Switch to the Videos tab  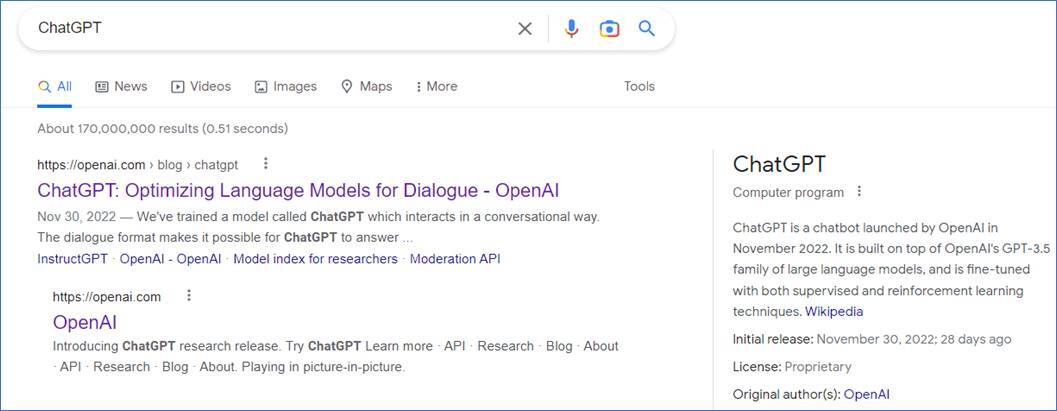[x=201, y=87]
